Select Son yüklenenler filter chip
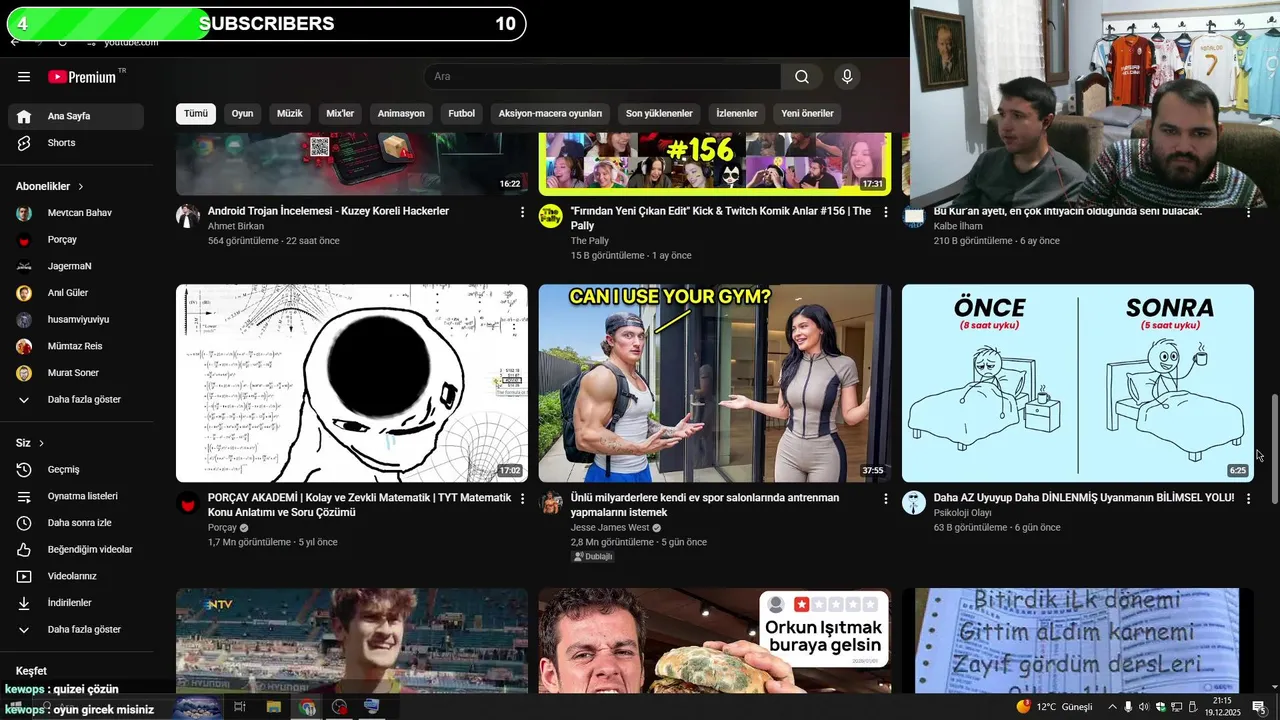The height and width of the screenshot is (720, 1280). [x=659, y=114]
